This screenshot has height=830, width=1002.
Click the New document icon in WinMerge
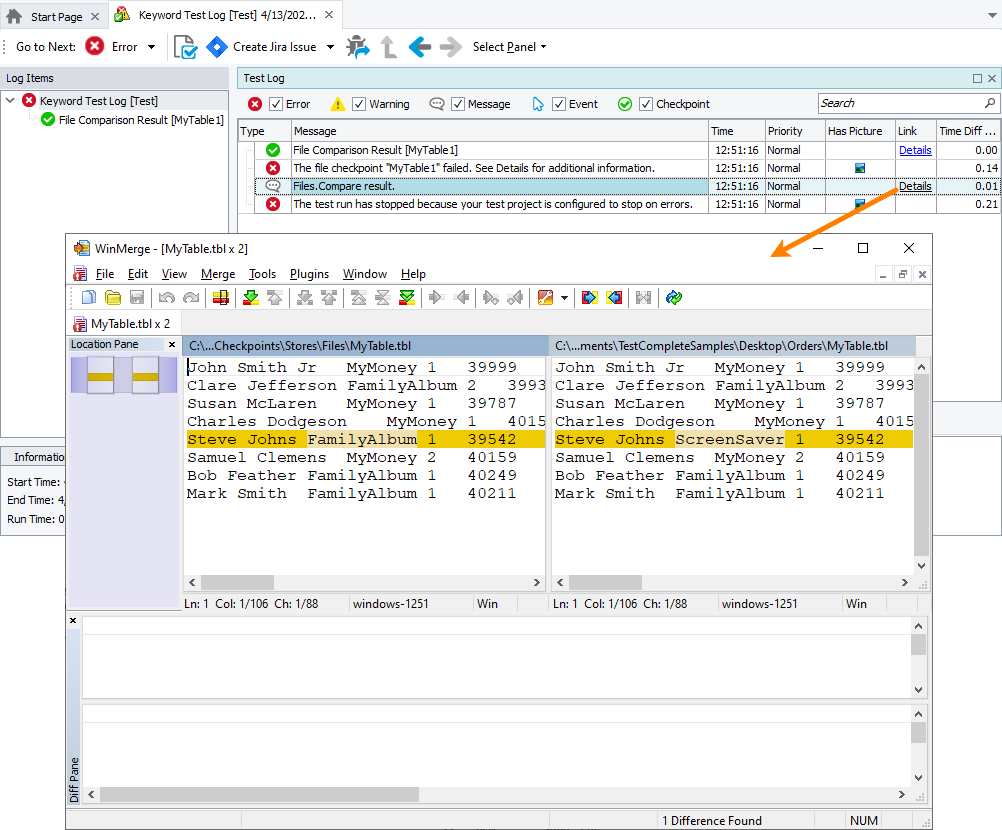(x=89, y=297)
